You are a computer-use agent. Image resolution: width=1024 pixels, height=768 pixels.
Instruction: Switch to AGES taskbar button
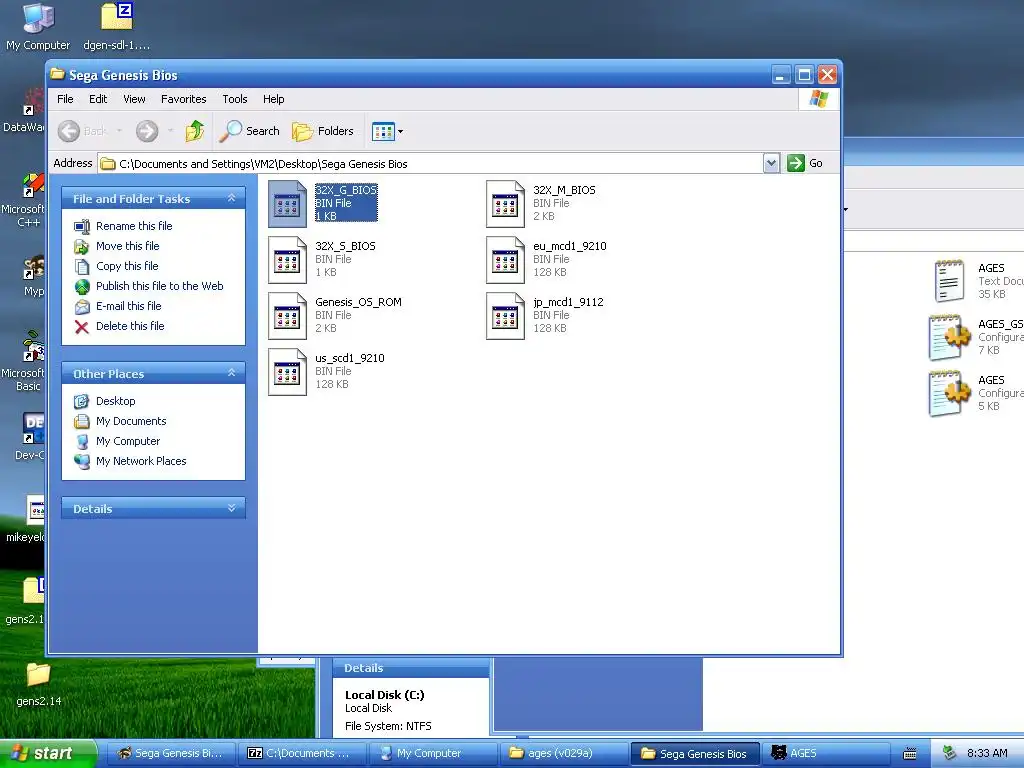tap(824, 754)
